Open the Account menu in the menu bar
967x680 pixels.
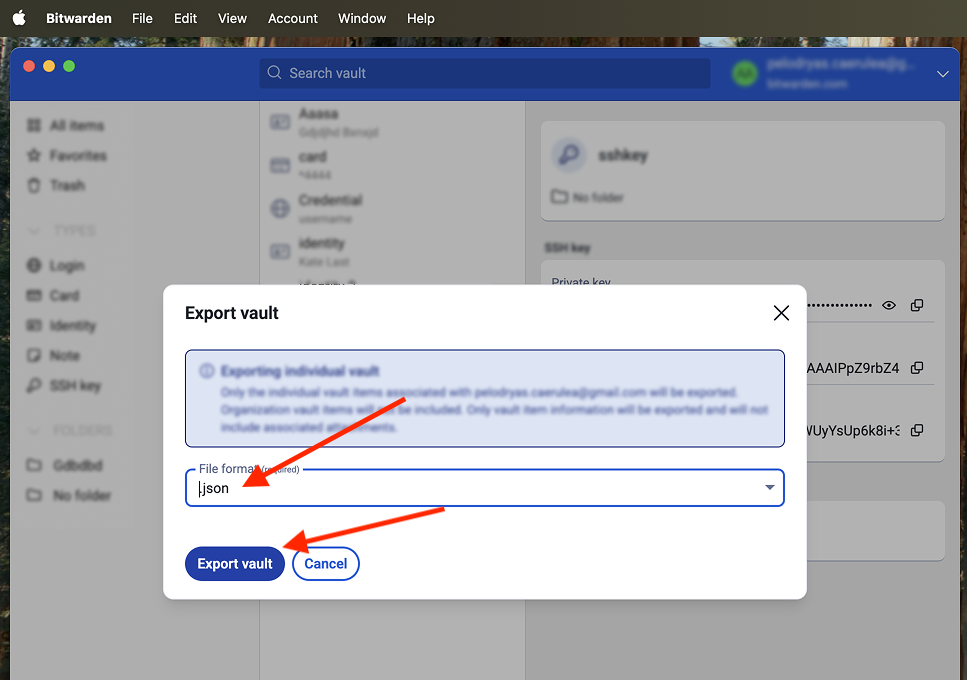pyautogui.click(x=292, y=18)
